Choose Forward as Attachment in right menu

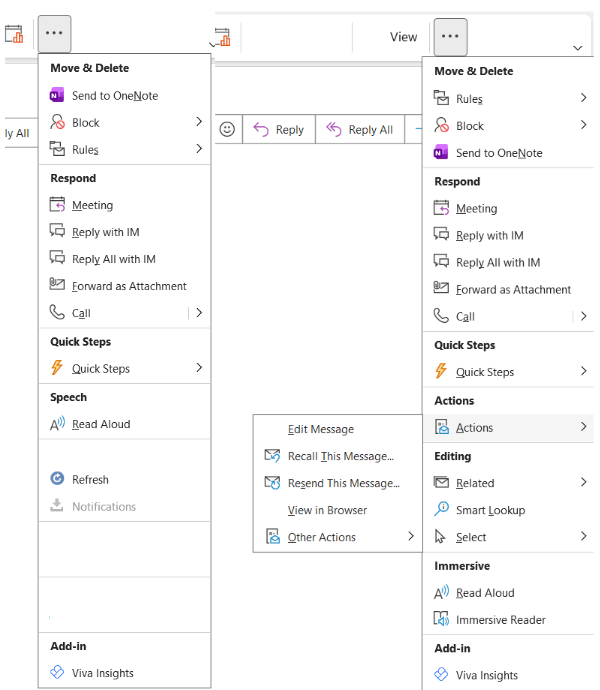[x=508, y=289]
